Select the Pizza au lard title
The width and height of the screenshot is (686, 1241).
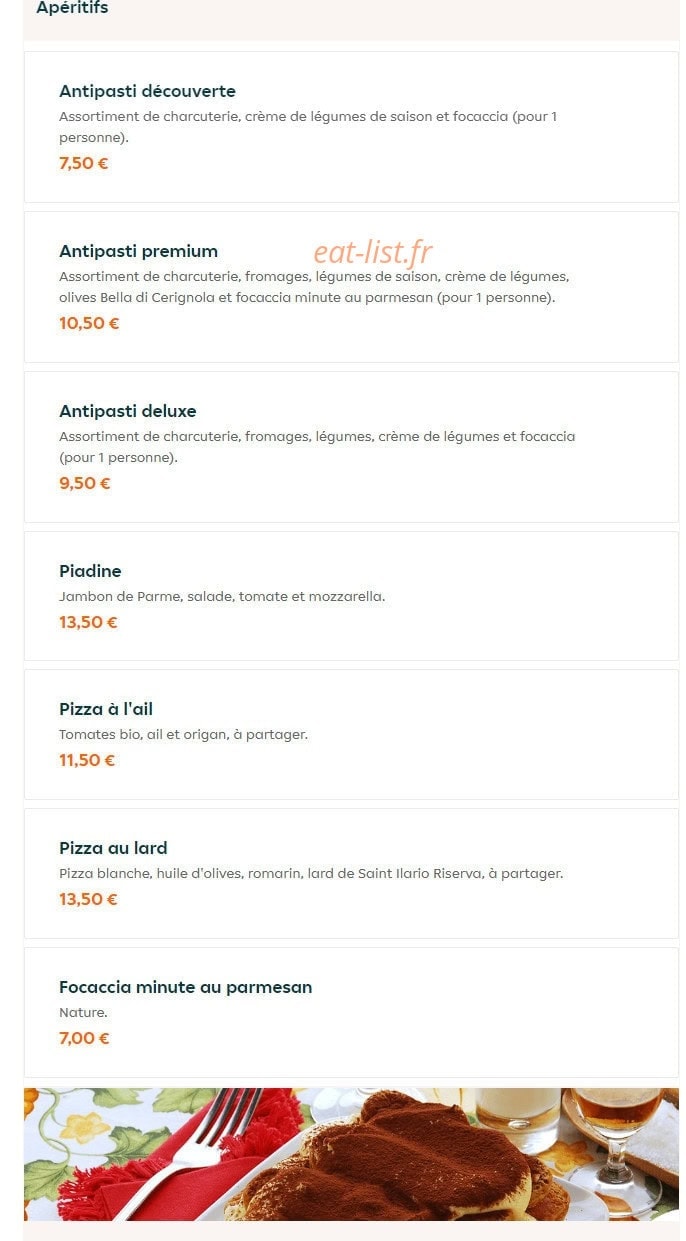pos(113,848)
